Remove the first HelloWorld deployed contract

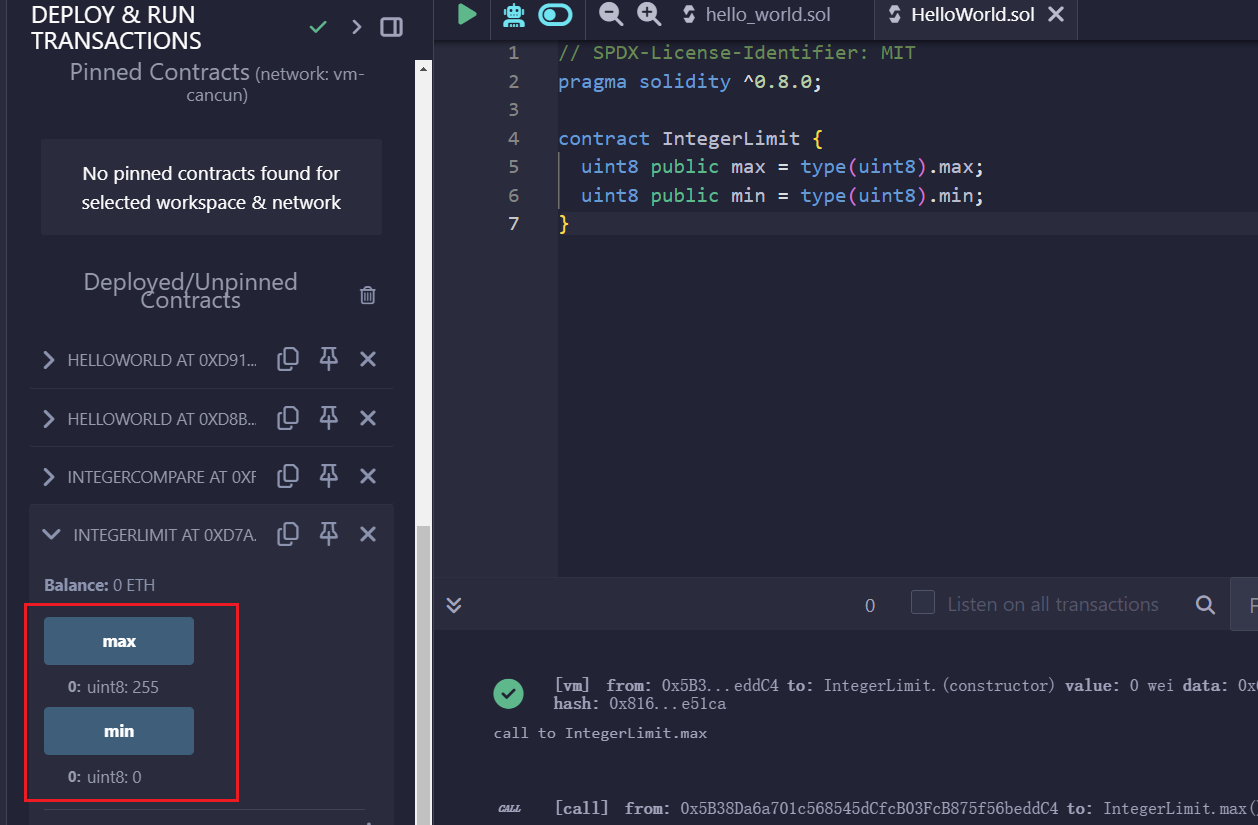tap(368, 360)
